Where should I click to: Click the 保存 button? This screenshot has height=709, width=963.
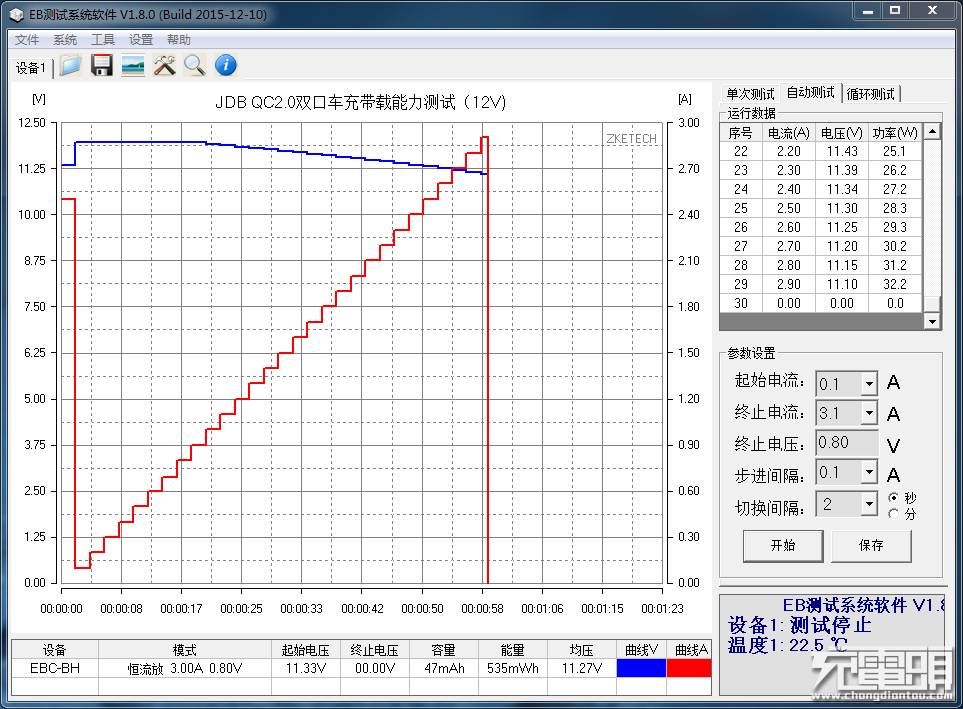pyautogui.click(x=871, y=546)
